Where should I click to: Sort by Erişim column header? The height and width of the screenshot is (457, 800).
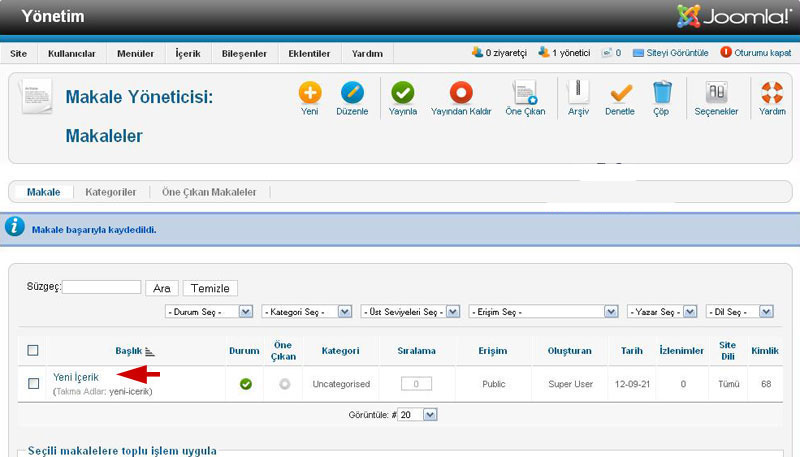[493, 351]
